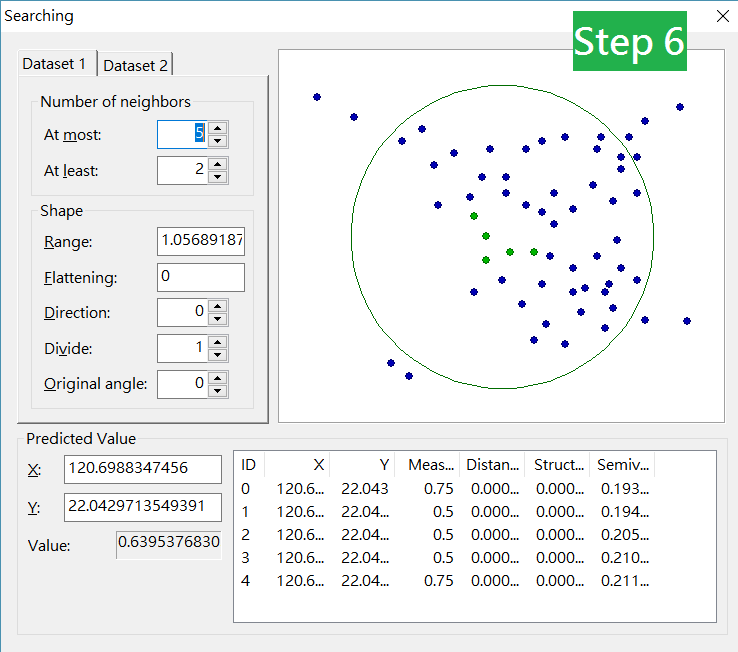Select neighbor row with ID 2
738x652 pixels.
click(445, 535)
